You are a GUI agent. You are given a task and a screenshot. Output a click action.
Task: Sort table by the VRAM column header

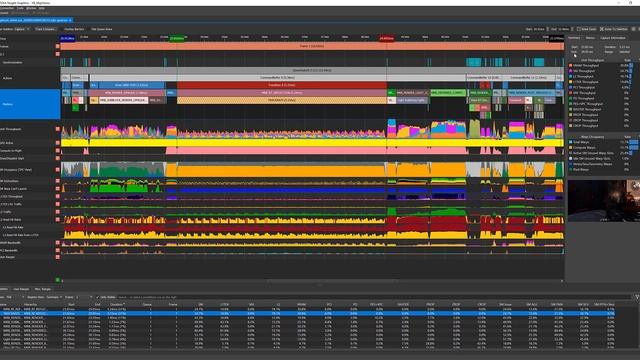302,304
